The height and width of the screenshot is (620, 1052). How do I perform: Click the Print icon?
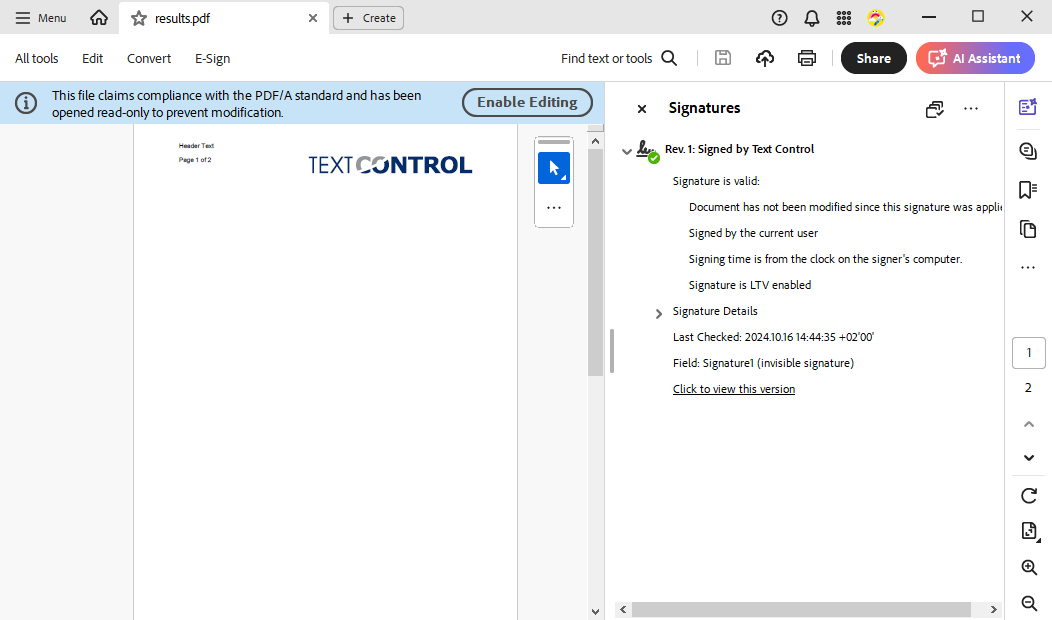806,58
